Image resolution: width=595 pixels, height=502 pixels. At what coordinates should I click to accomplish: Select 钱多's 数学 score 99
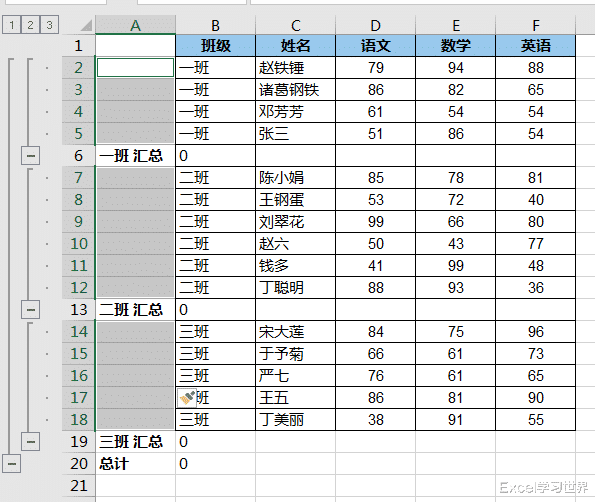click(455, 266)
